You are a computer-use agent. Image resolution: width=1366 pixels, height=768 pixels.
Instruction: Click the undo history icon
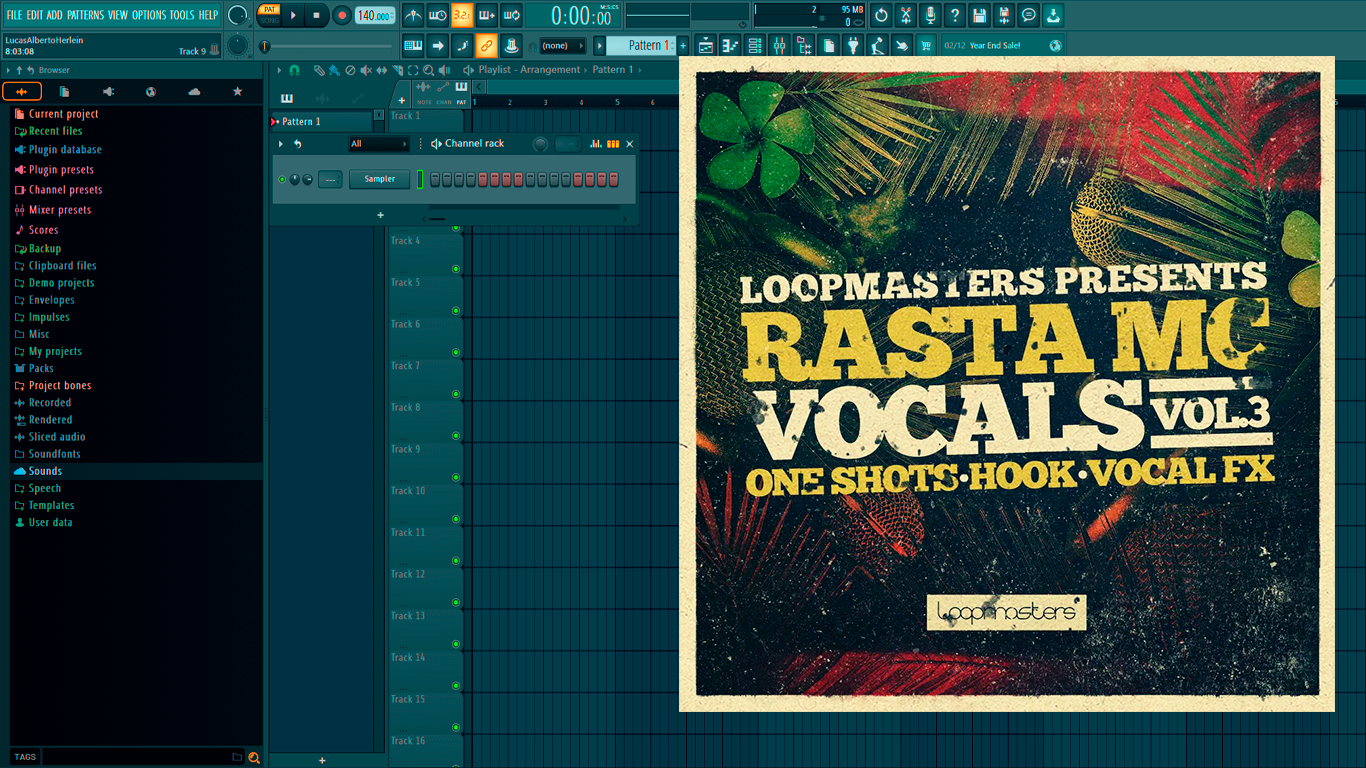point(881,15)
